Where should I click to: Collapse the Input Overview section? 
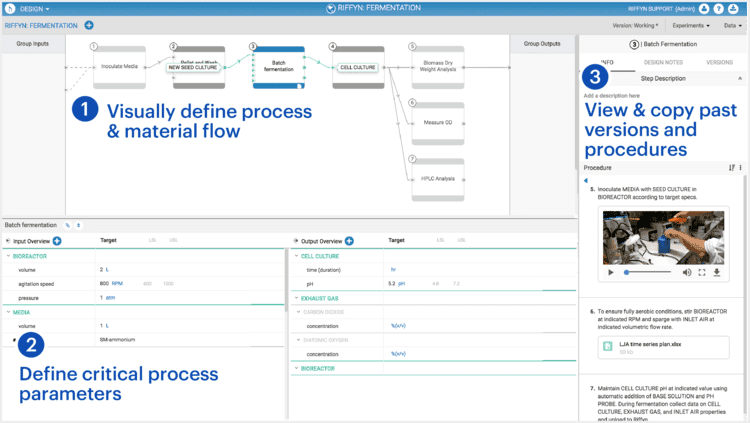point(8,241)
